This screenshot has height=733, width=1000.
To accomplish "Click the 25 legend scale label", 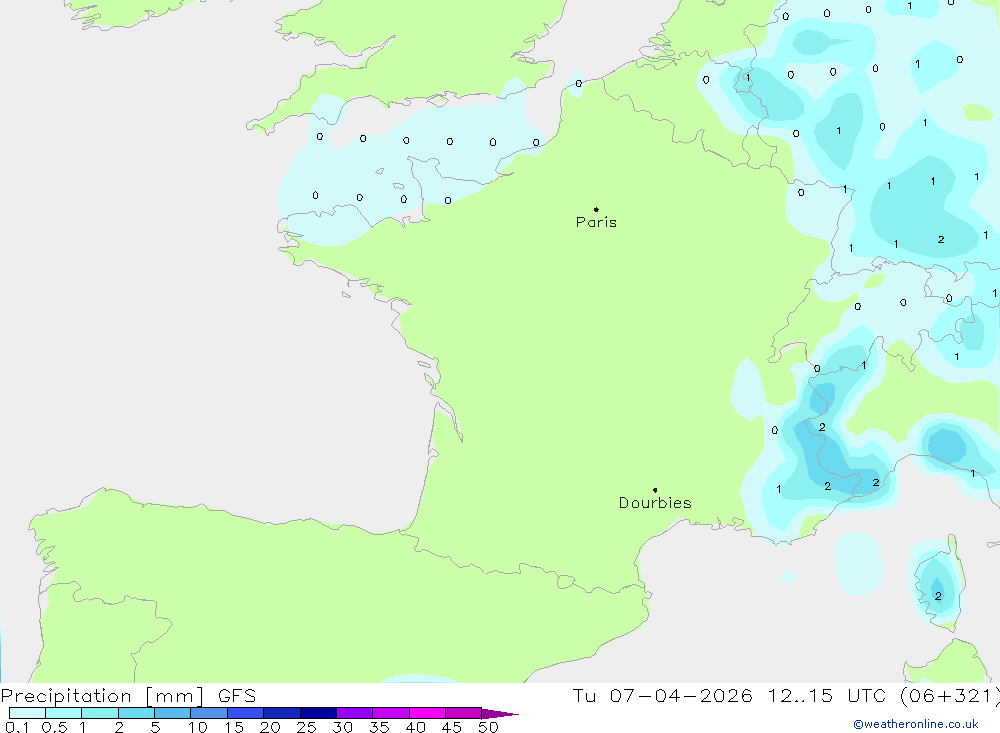I will point(306,727).
